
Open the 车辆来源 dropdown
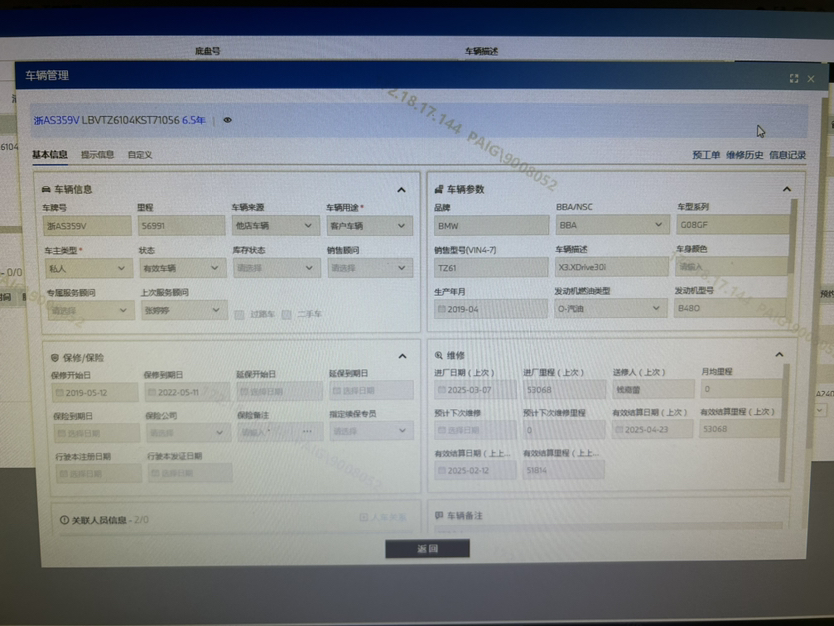click(275, 226)
